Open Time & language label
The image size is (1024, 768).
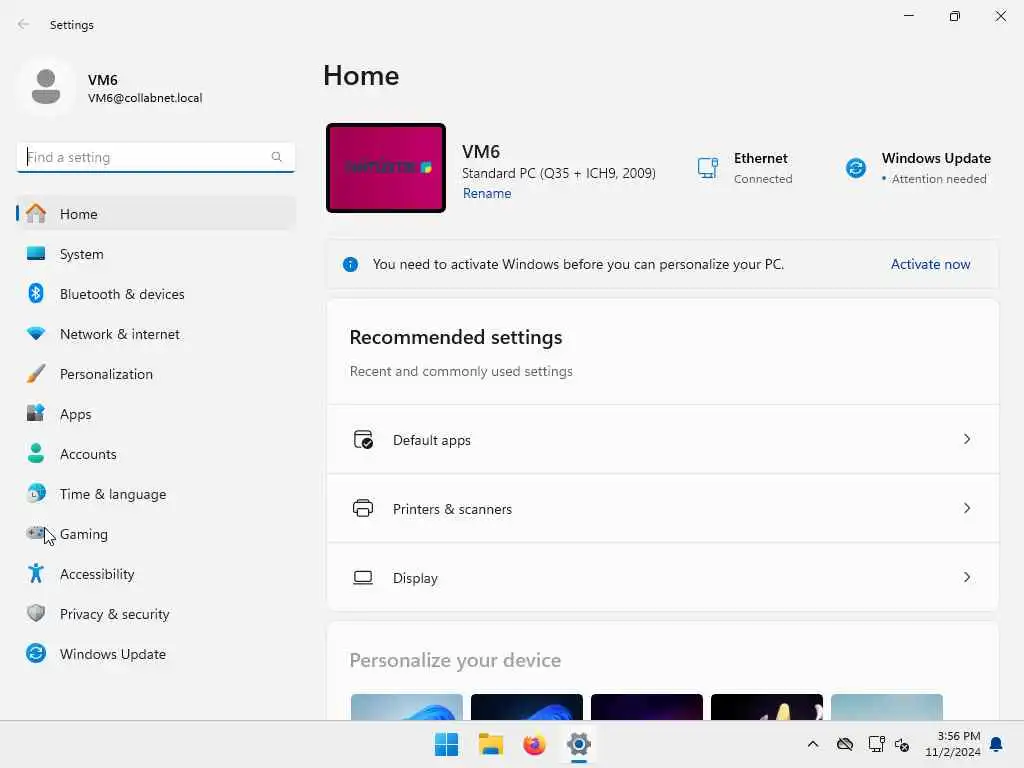click(x=113, y=494)
